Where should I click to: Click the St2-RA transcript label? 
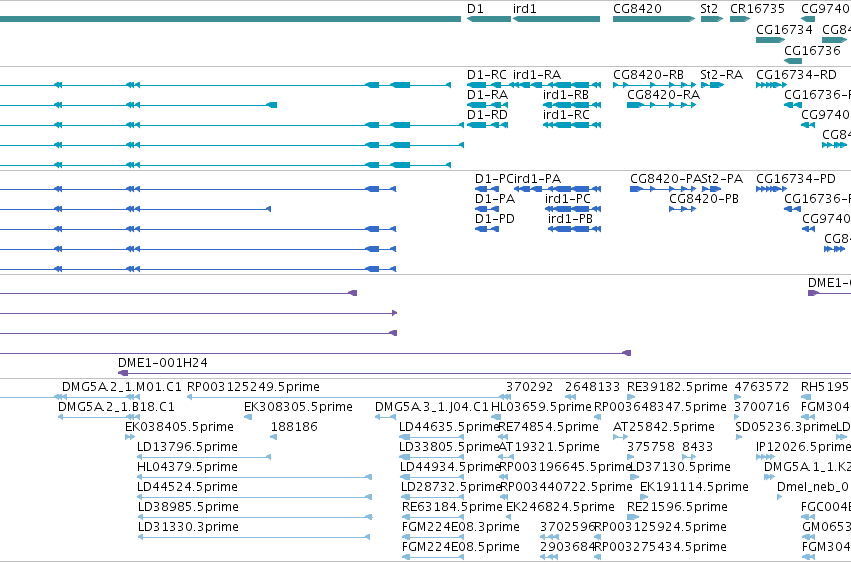click(x=721, y=75)
